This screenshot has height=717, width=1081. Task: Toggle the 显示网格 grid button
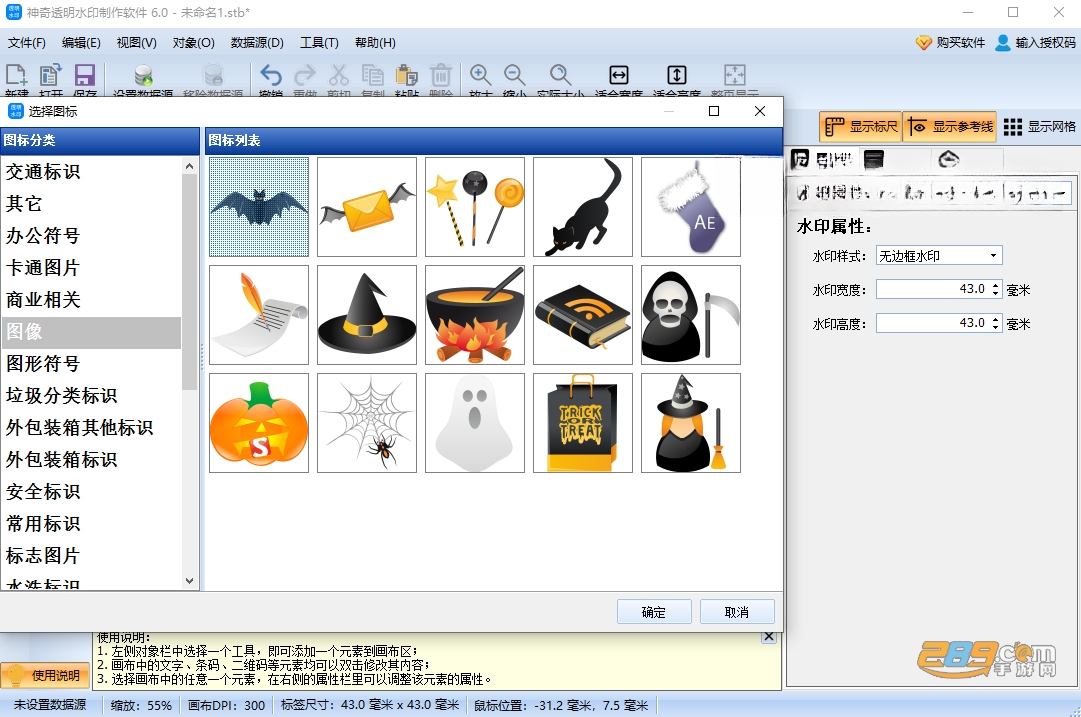click(1040, 127)
